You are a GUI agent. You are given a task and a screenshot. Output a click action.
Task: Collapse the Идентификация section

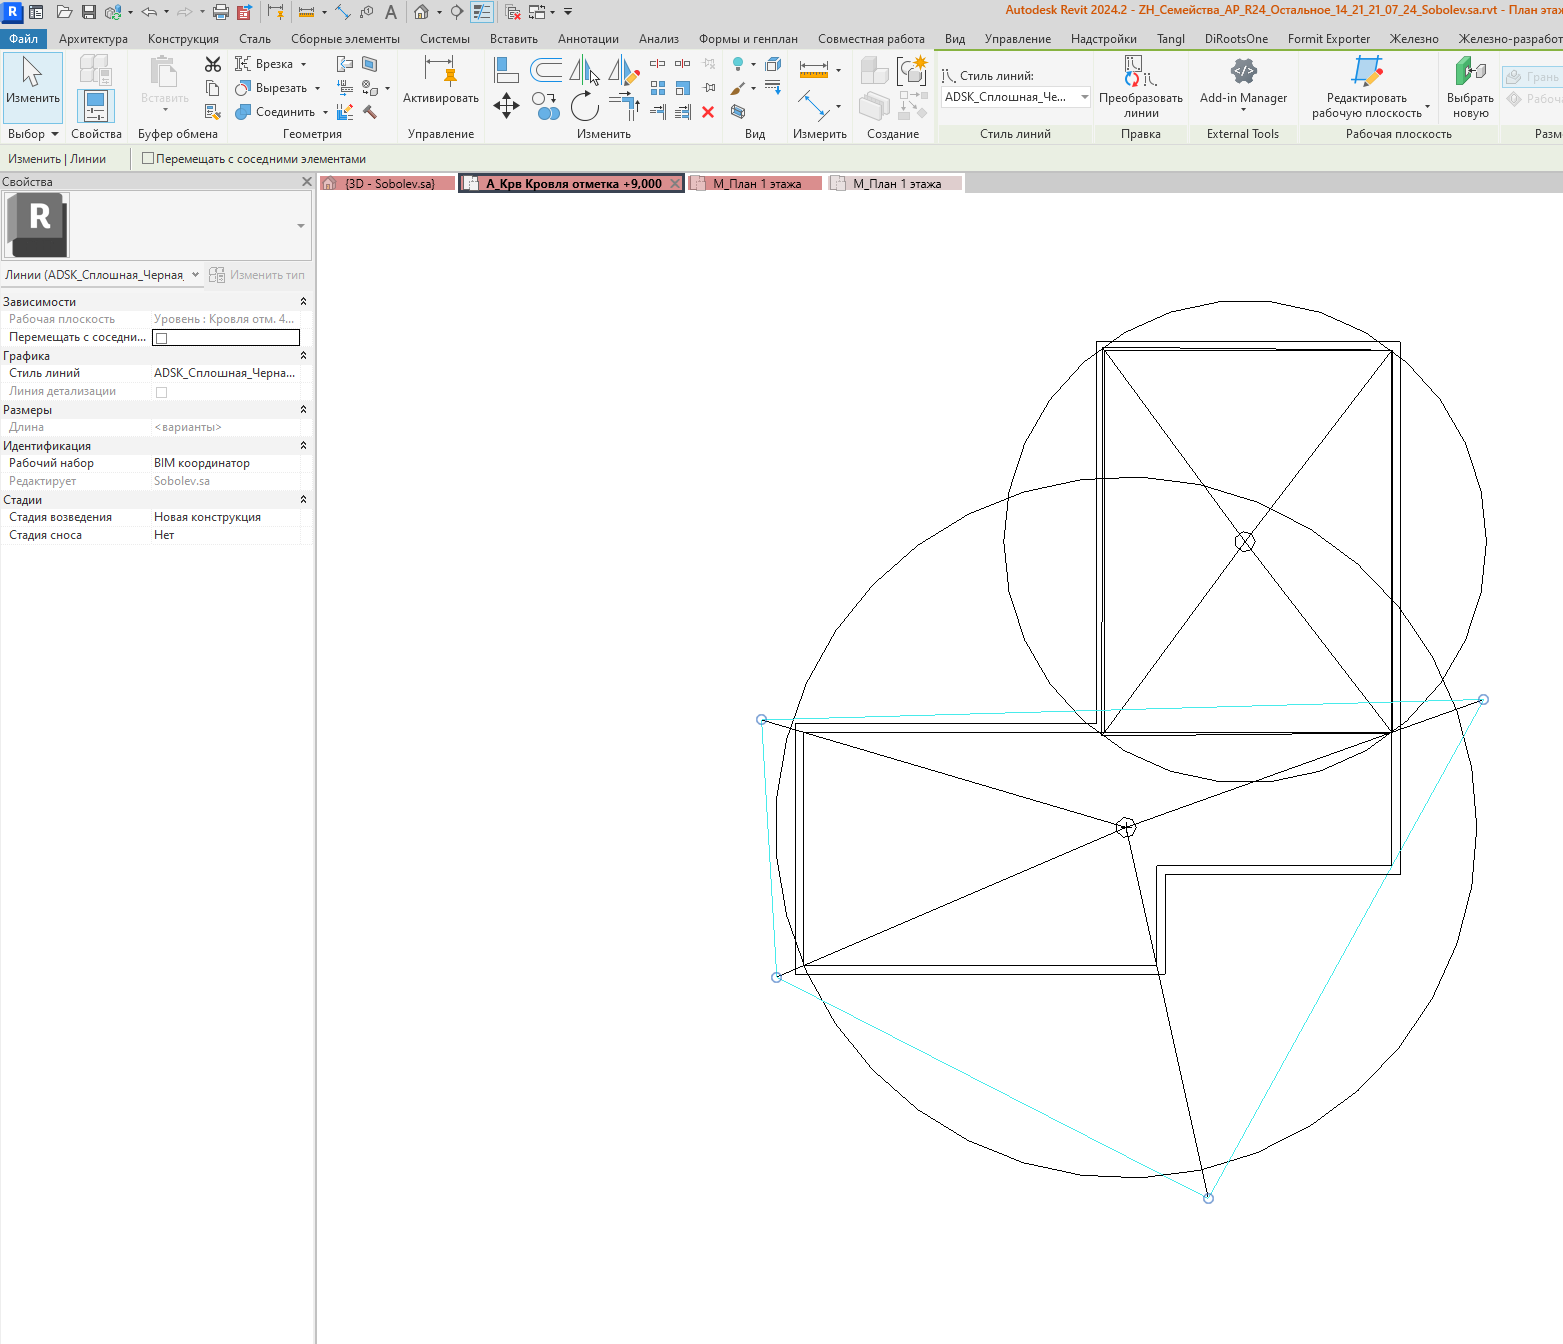303,445
